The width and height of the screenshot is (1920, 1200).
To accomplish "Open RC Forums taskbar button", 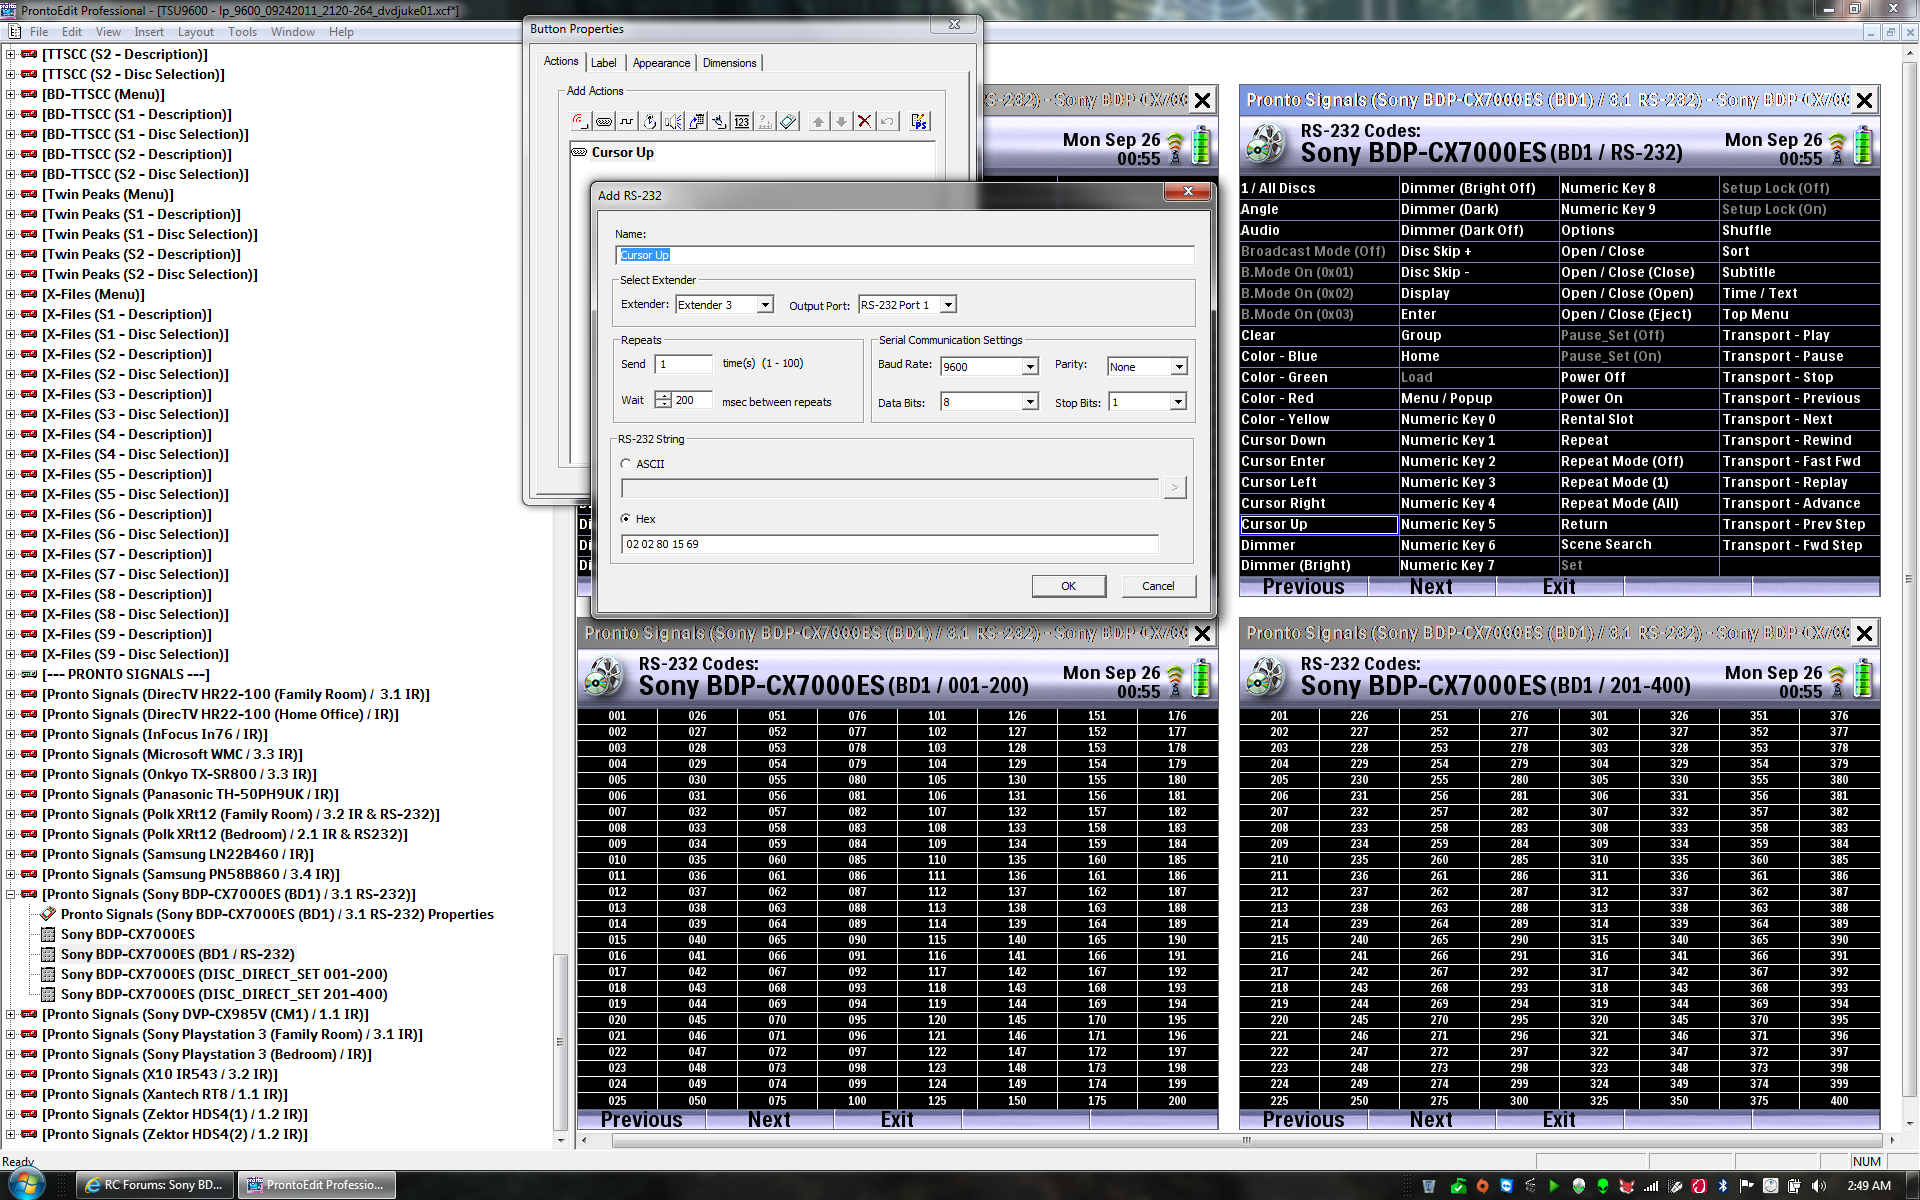I will coord(155,1185).
